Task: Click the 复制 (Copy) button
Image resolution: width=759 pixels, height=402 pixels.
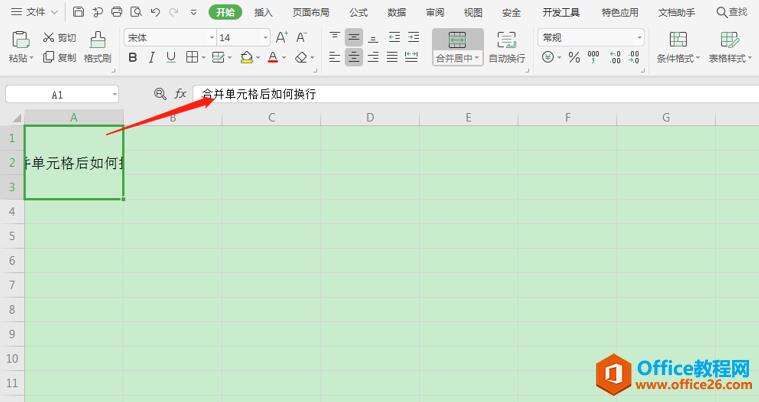Action: tap(59, 57)
